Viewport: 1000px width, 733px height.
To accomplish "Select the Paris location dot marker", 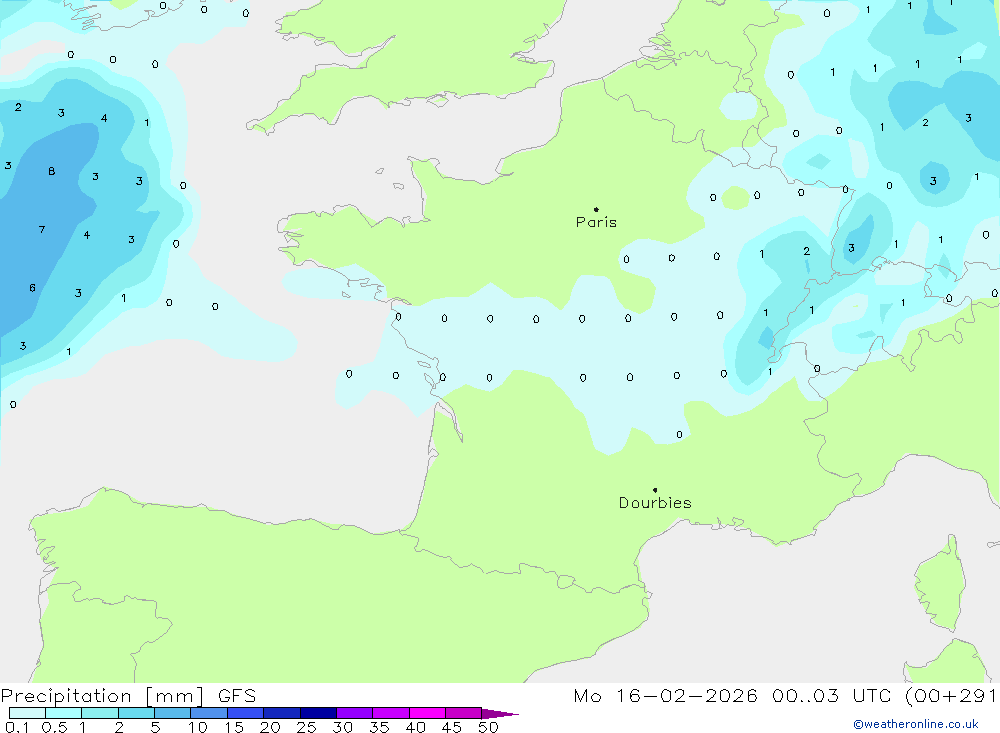I will (596, 209).
